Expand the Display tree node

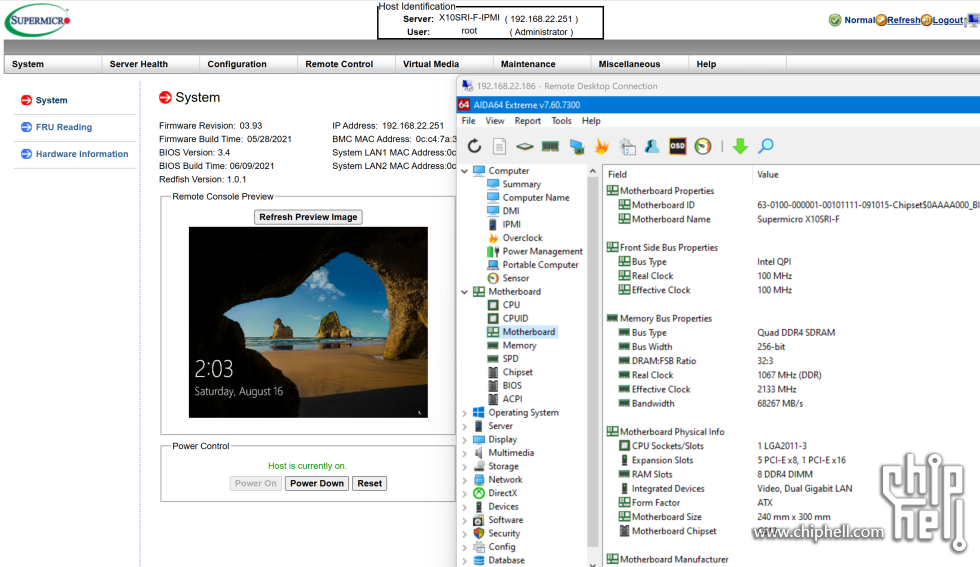(464, 439)
